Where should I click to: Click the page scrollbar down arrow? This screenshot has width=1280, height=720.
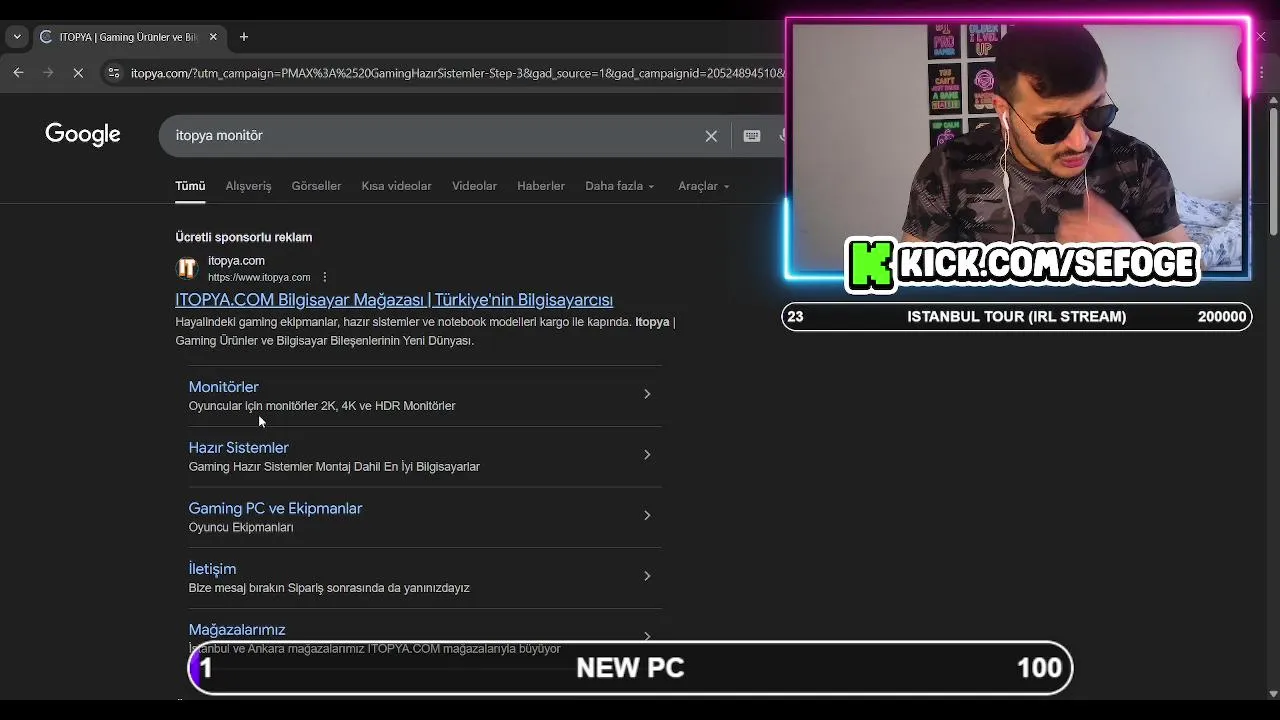(1273, 693)
